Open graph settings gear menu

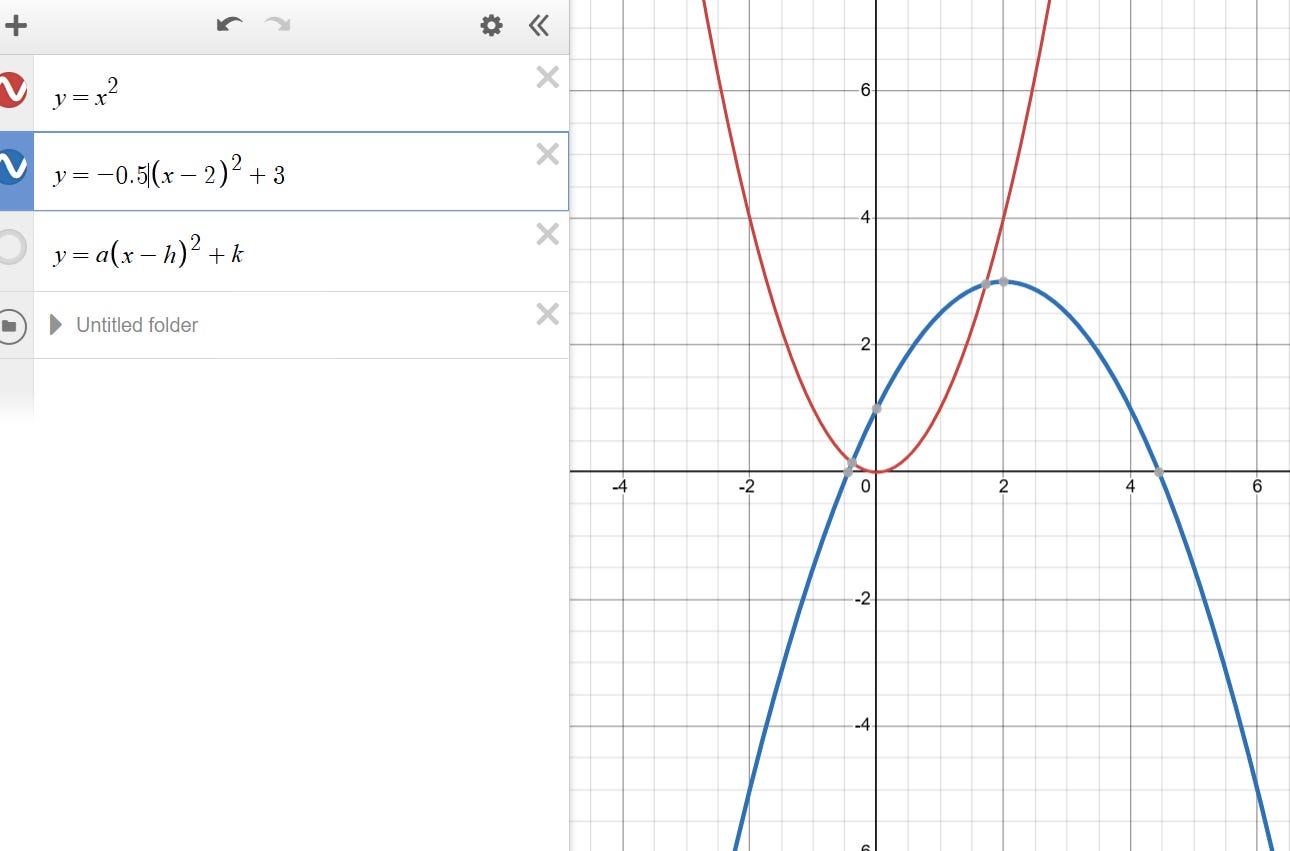coord(491,25)
